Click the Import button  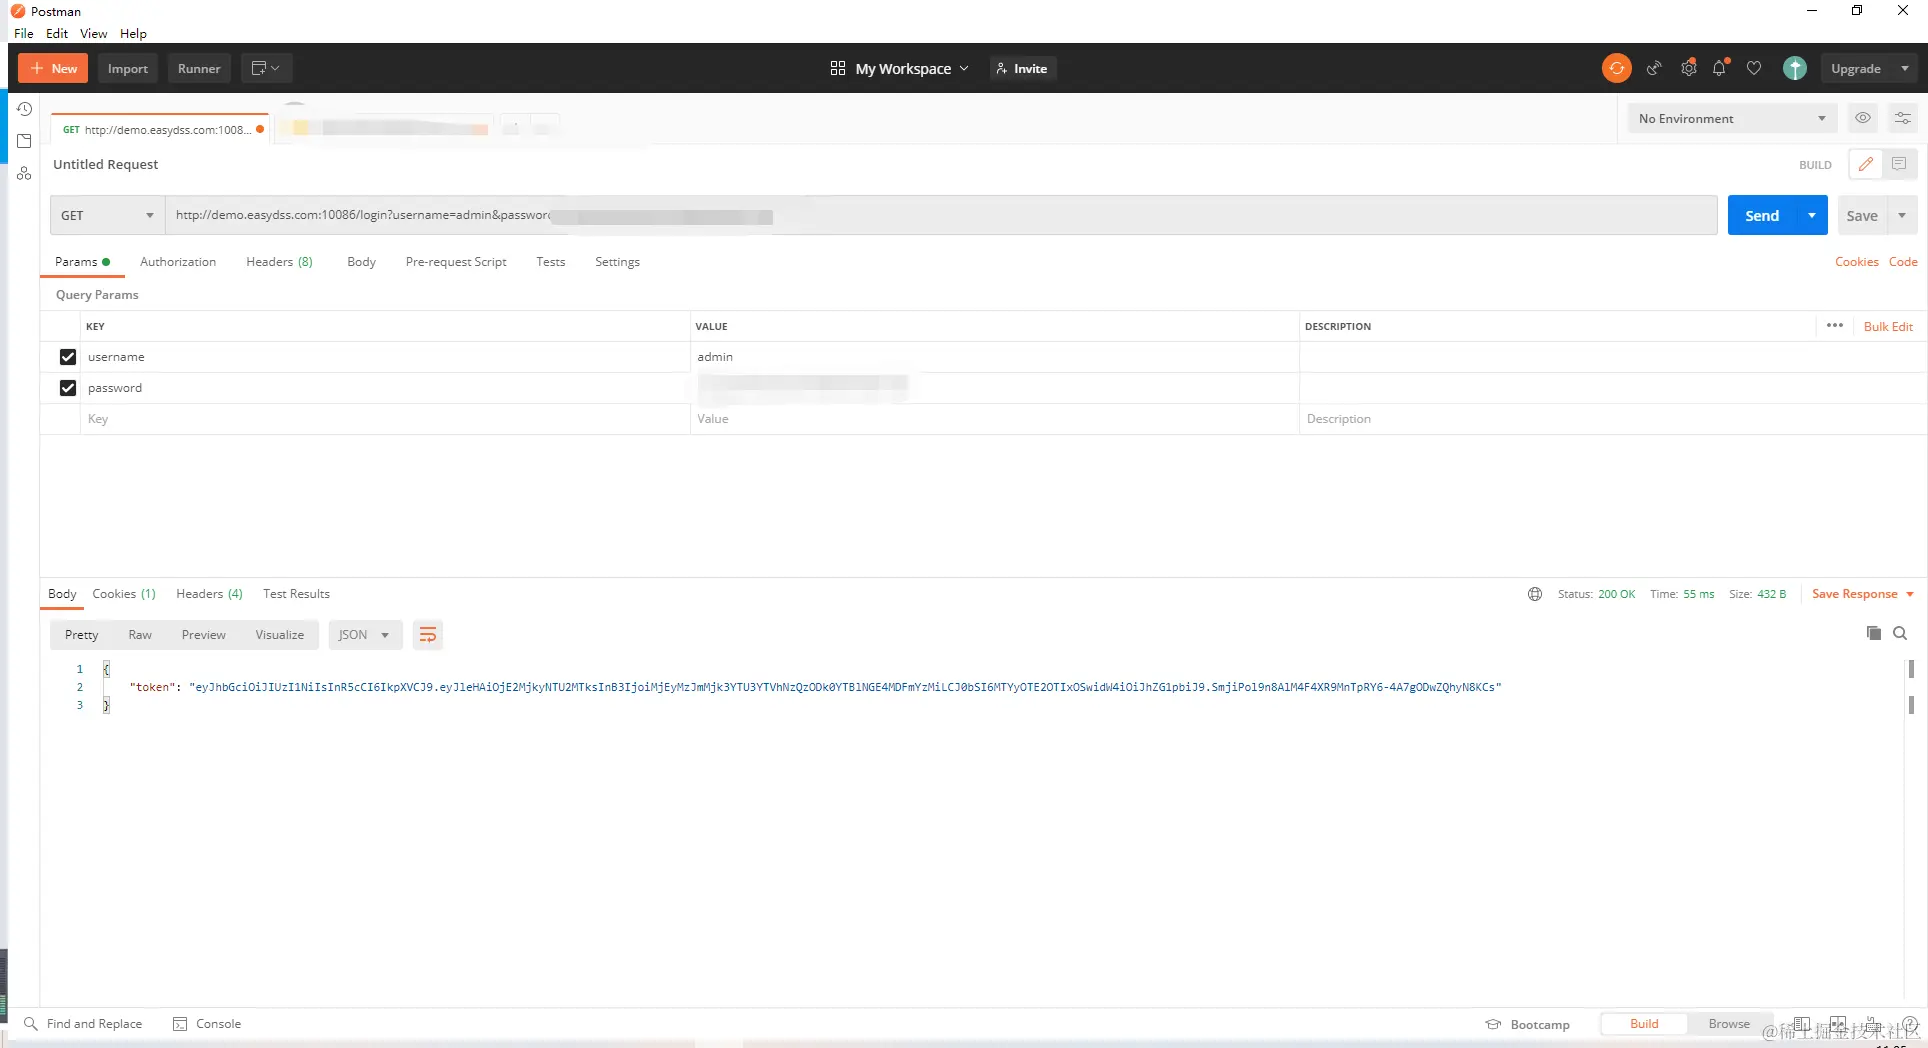128,68
